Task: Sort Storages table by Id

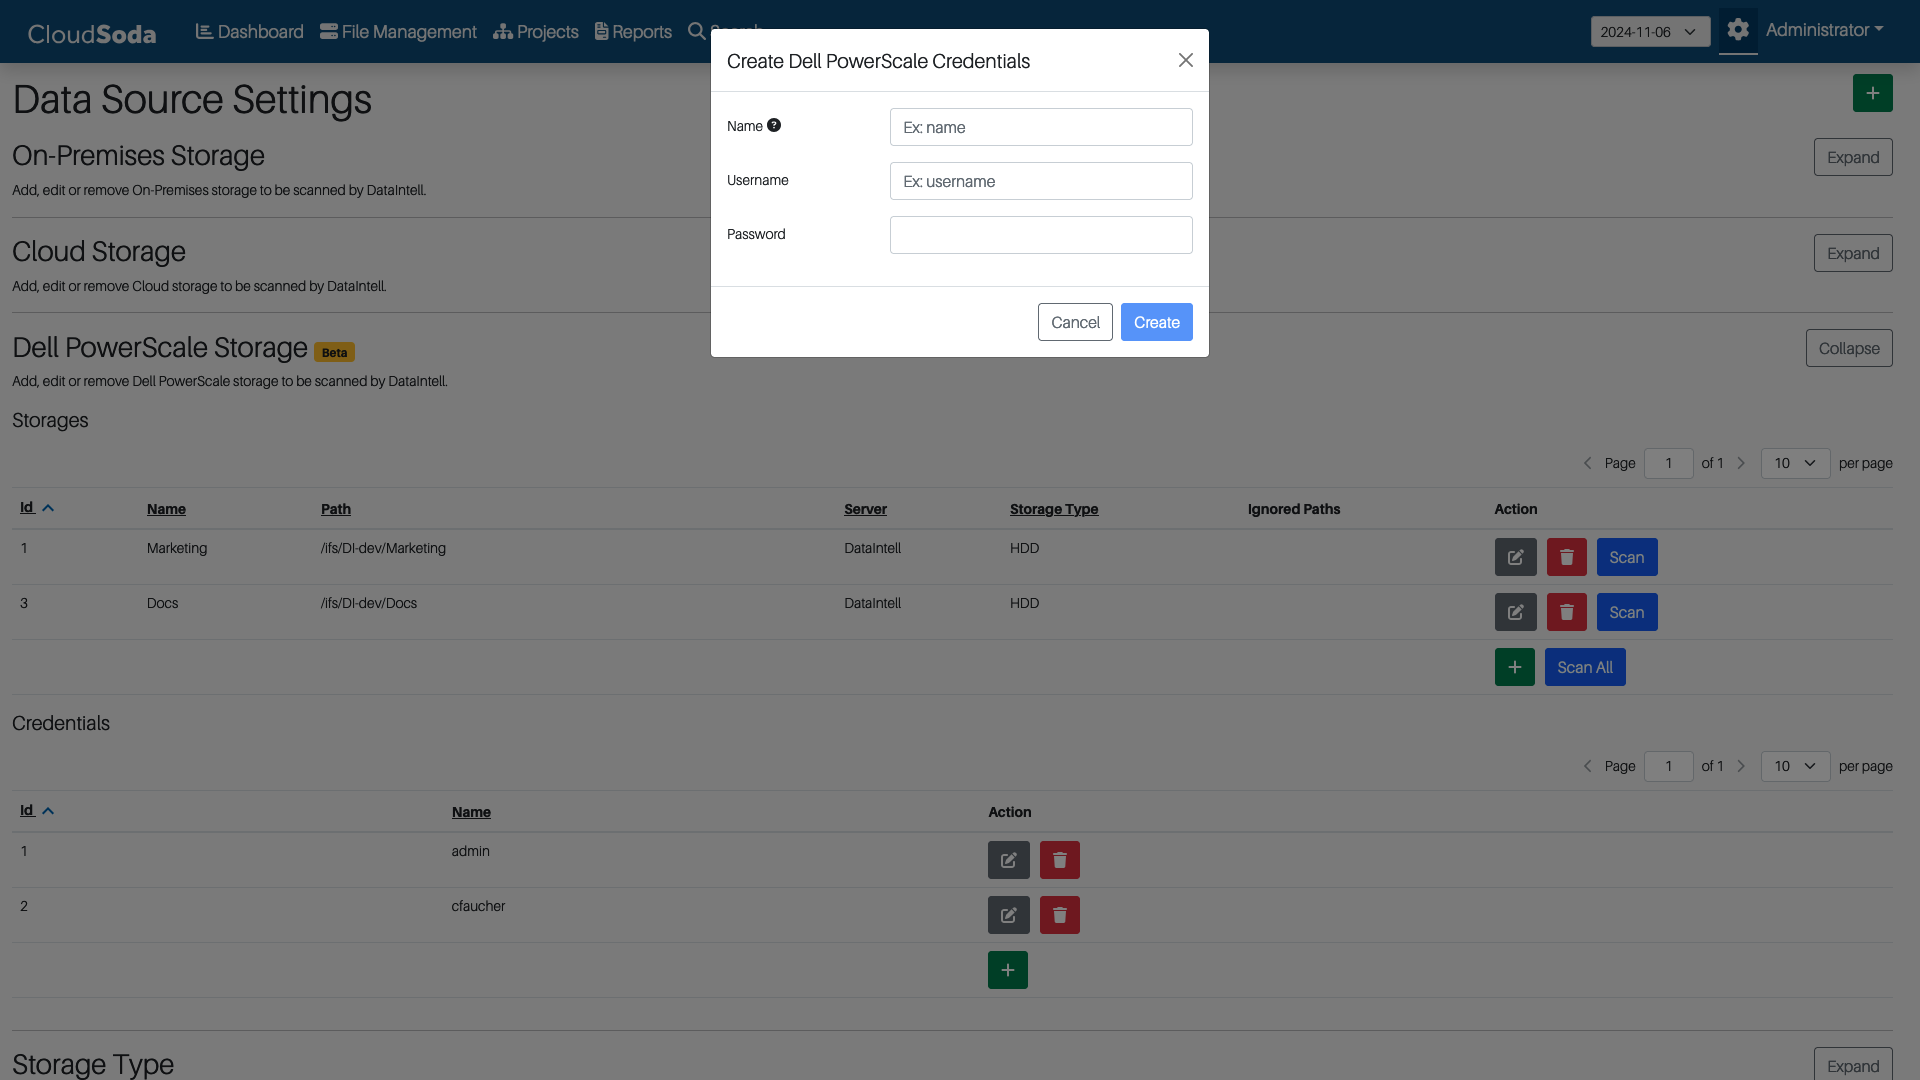Action: point(36,508)
